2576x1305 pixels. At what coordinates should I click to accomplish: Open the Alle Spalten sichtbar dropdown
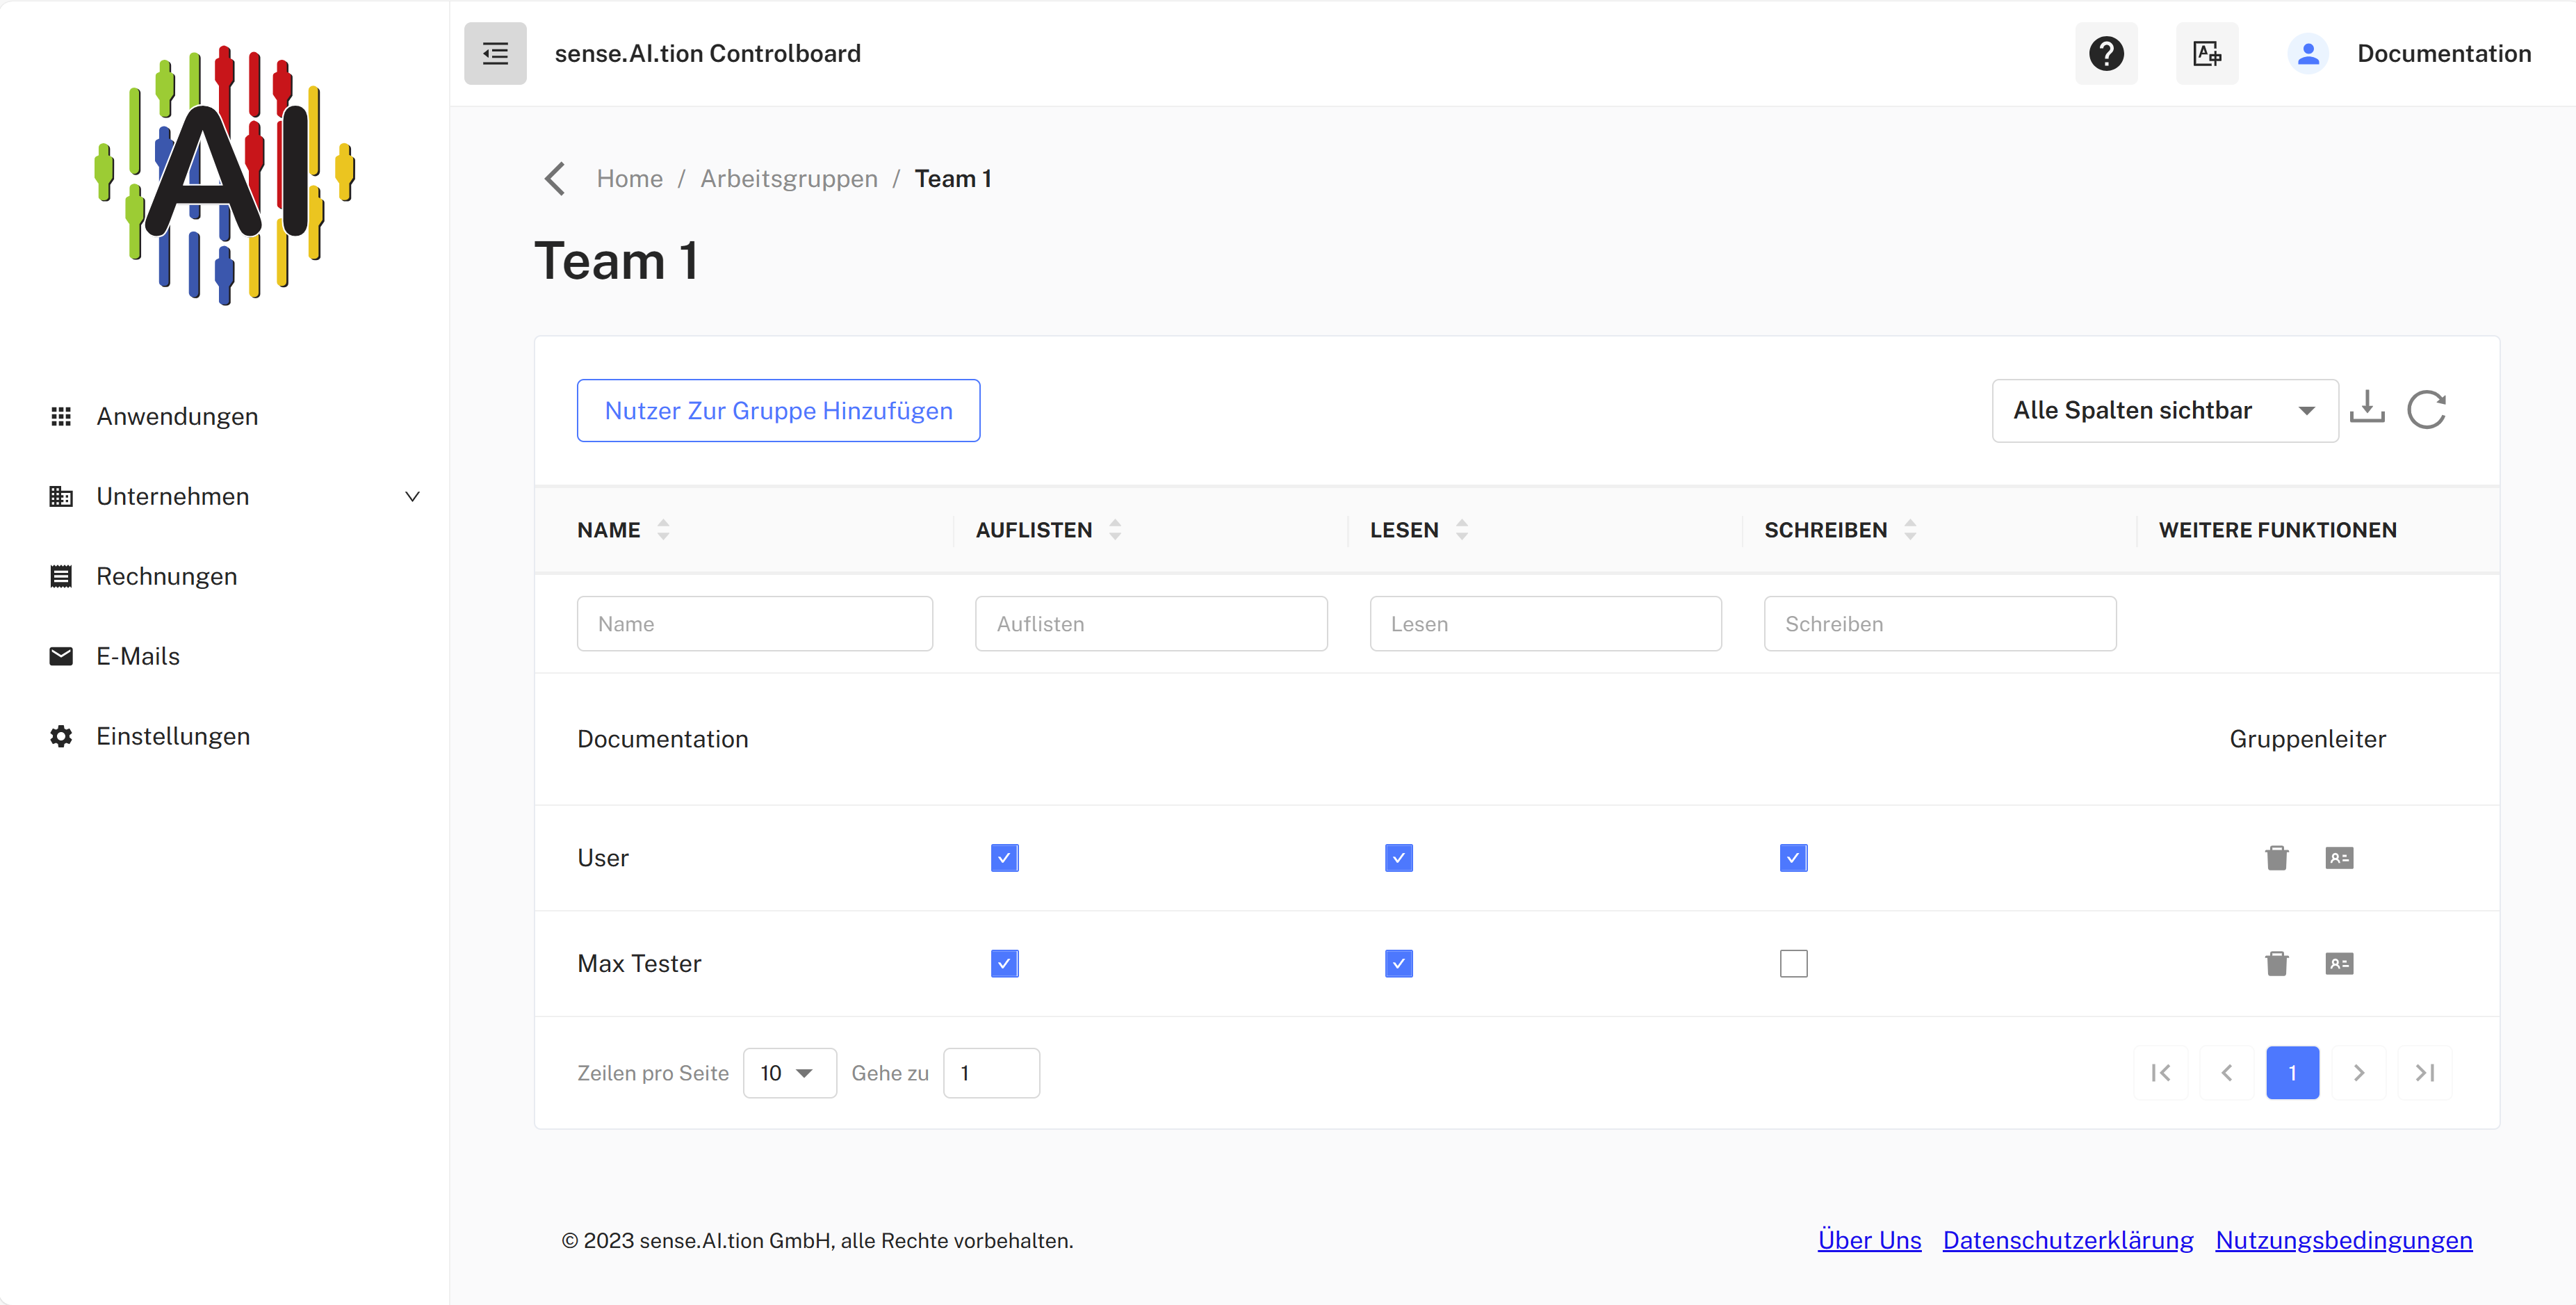2165,410
